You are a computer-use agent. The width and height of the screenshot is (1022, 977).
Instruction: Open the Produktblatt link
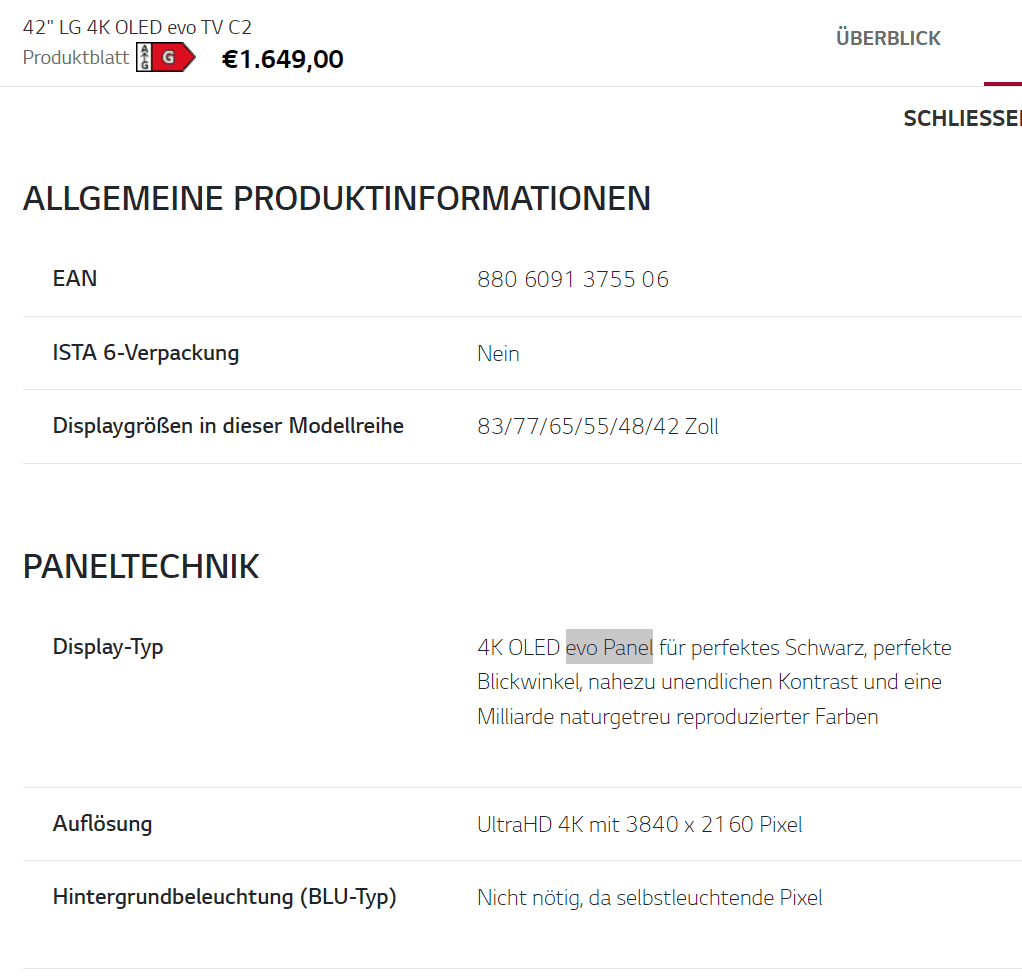tap(76, 57)
